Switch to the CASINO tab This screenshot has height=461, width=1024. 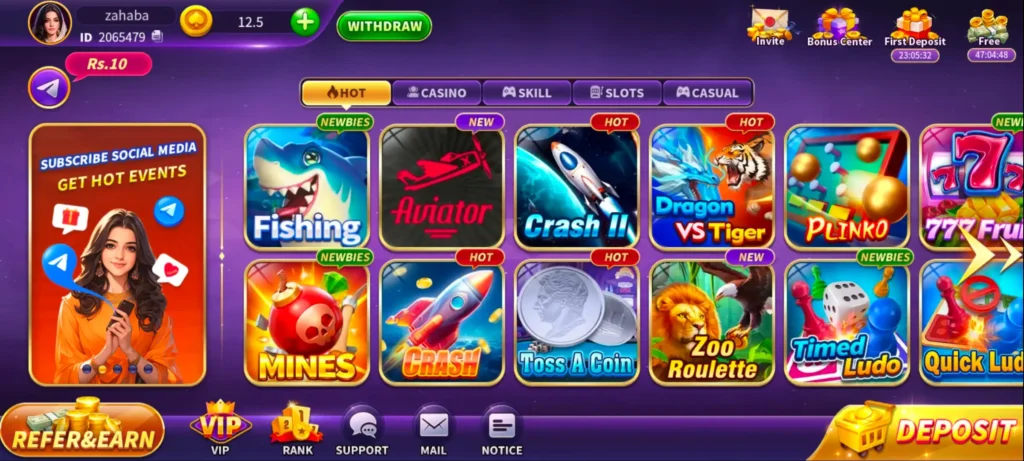click(x=437, y=93)
